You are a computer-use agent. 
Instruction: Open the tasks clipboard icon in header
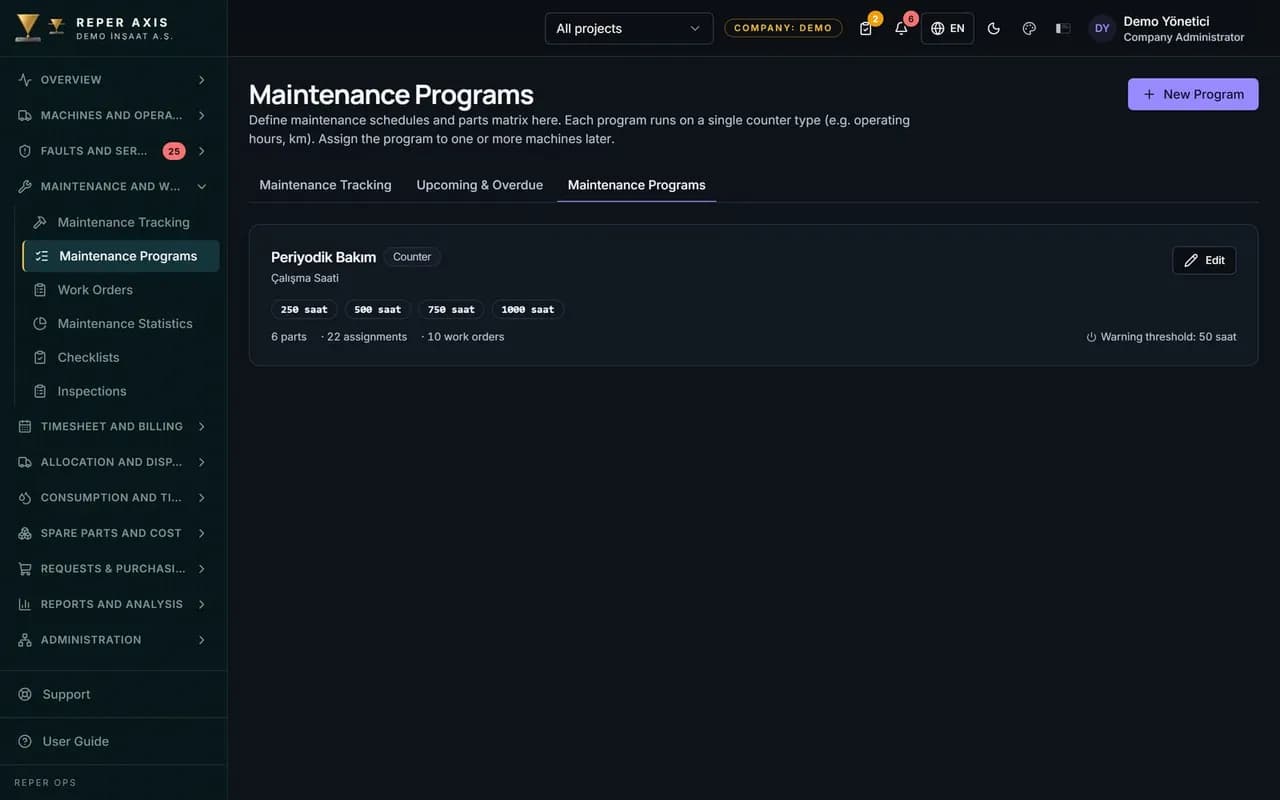point(866,28)
